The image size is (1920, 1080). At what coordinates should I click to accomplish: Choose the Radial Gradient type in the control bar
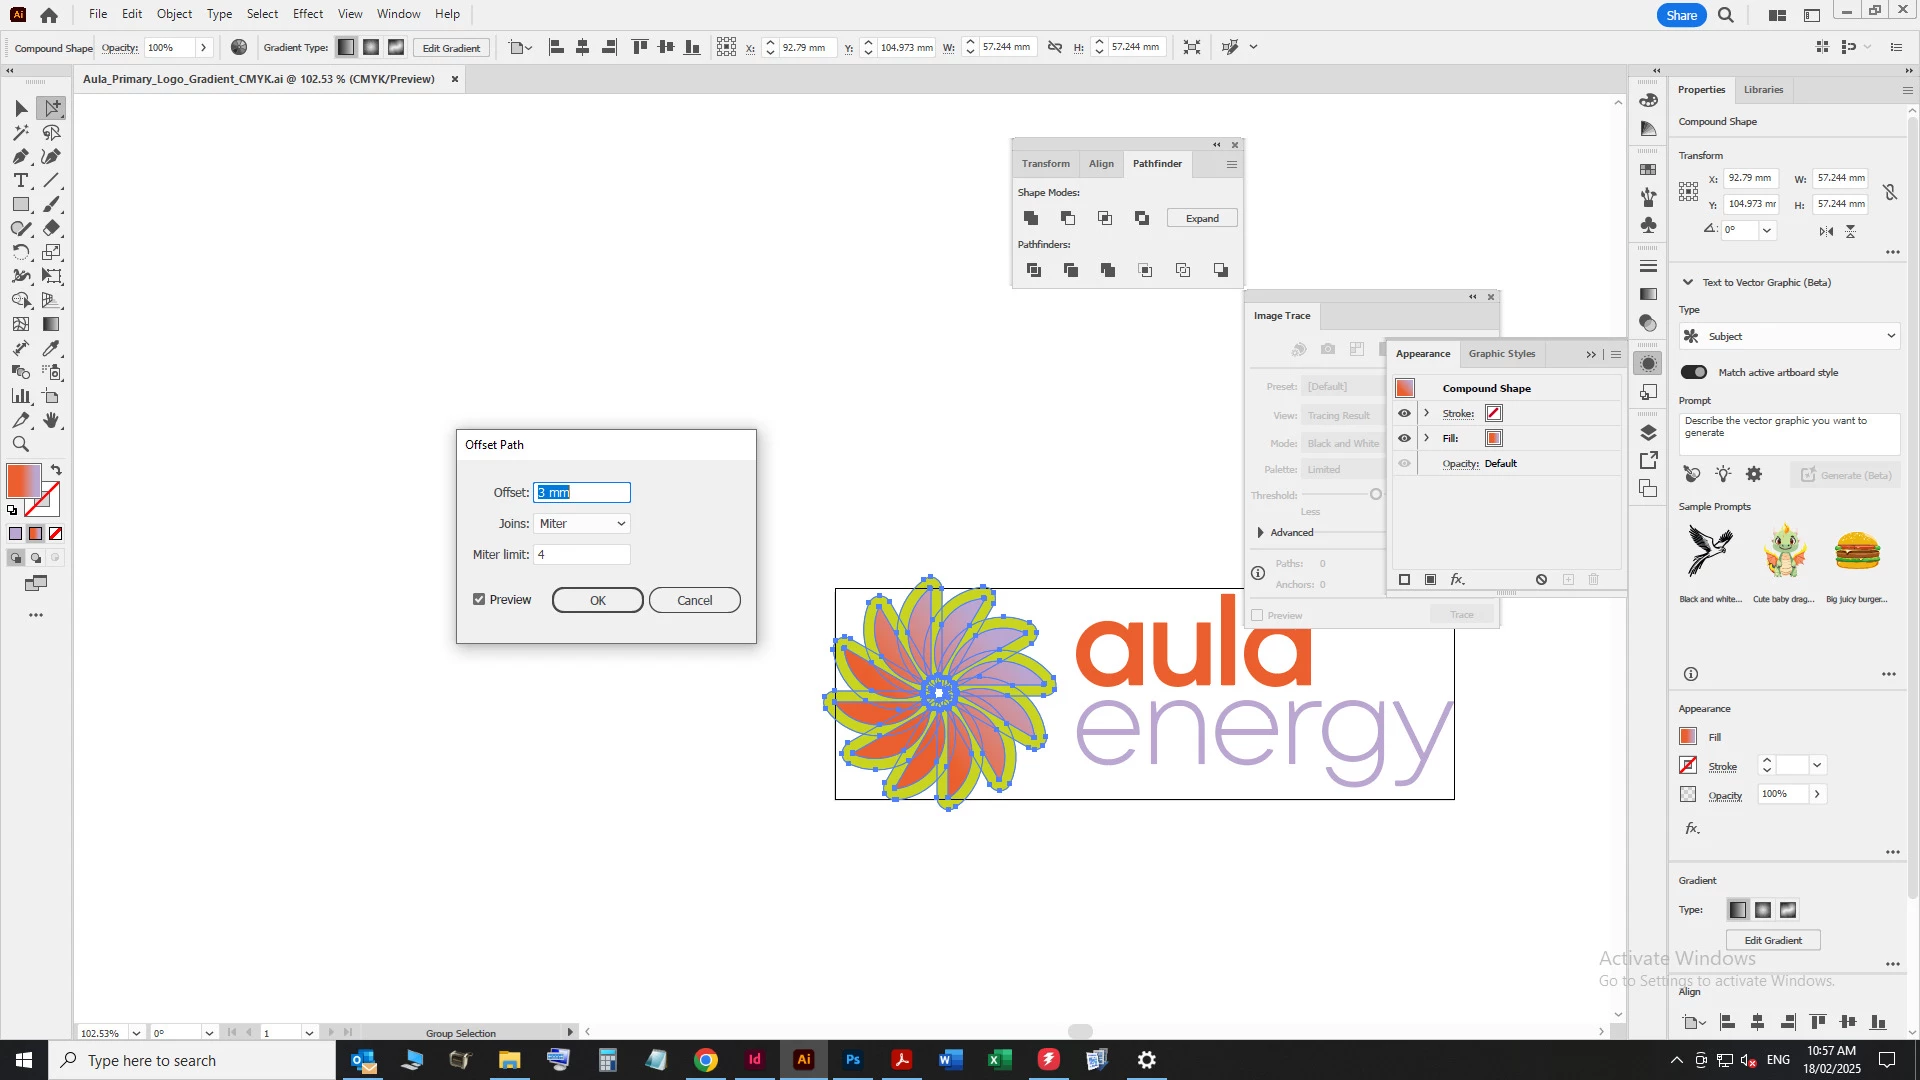[371, 47]
